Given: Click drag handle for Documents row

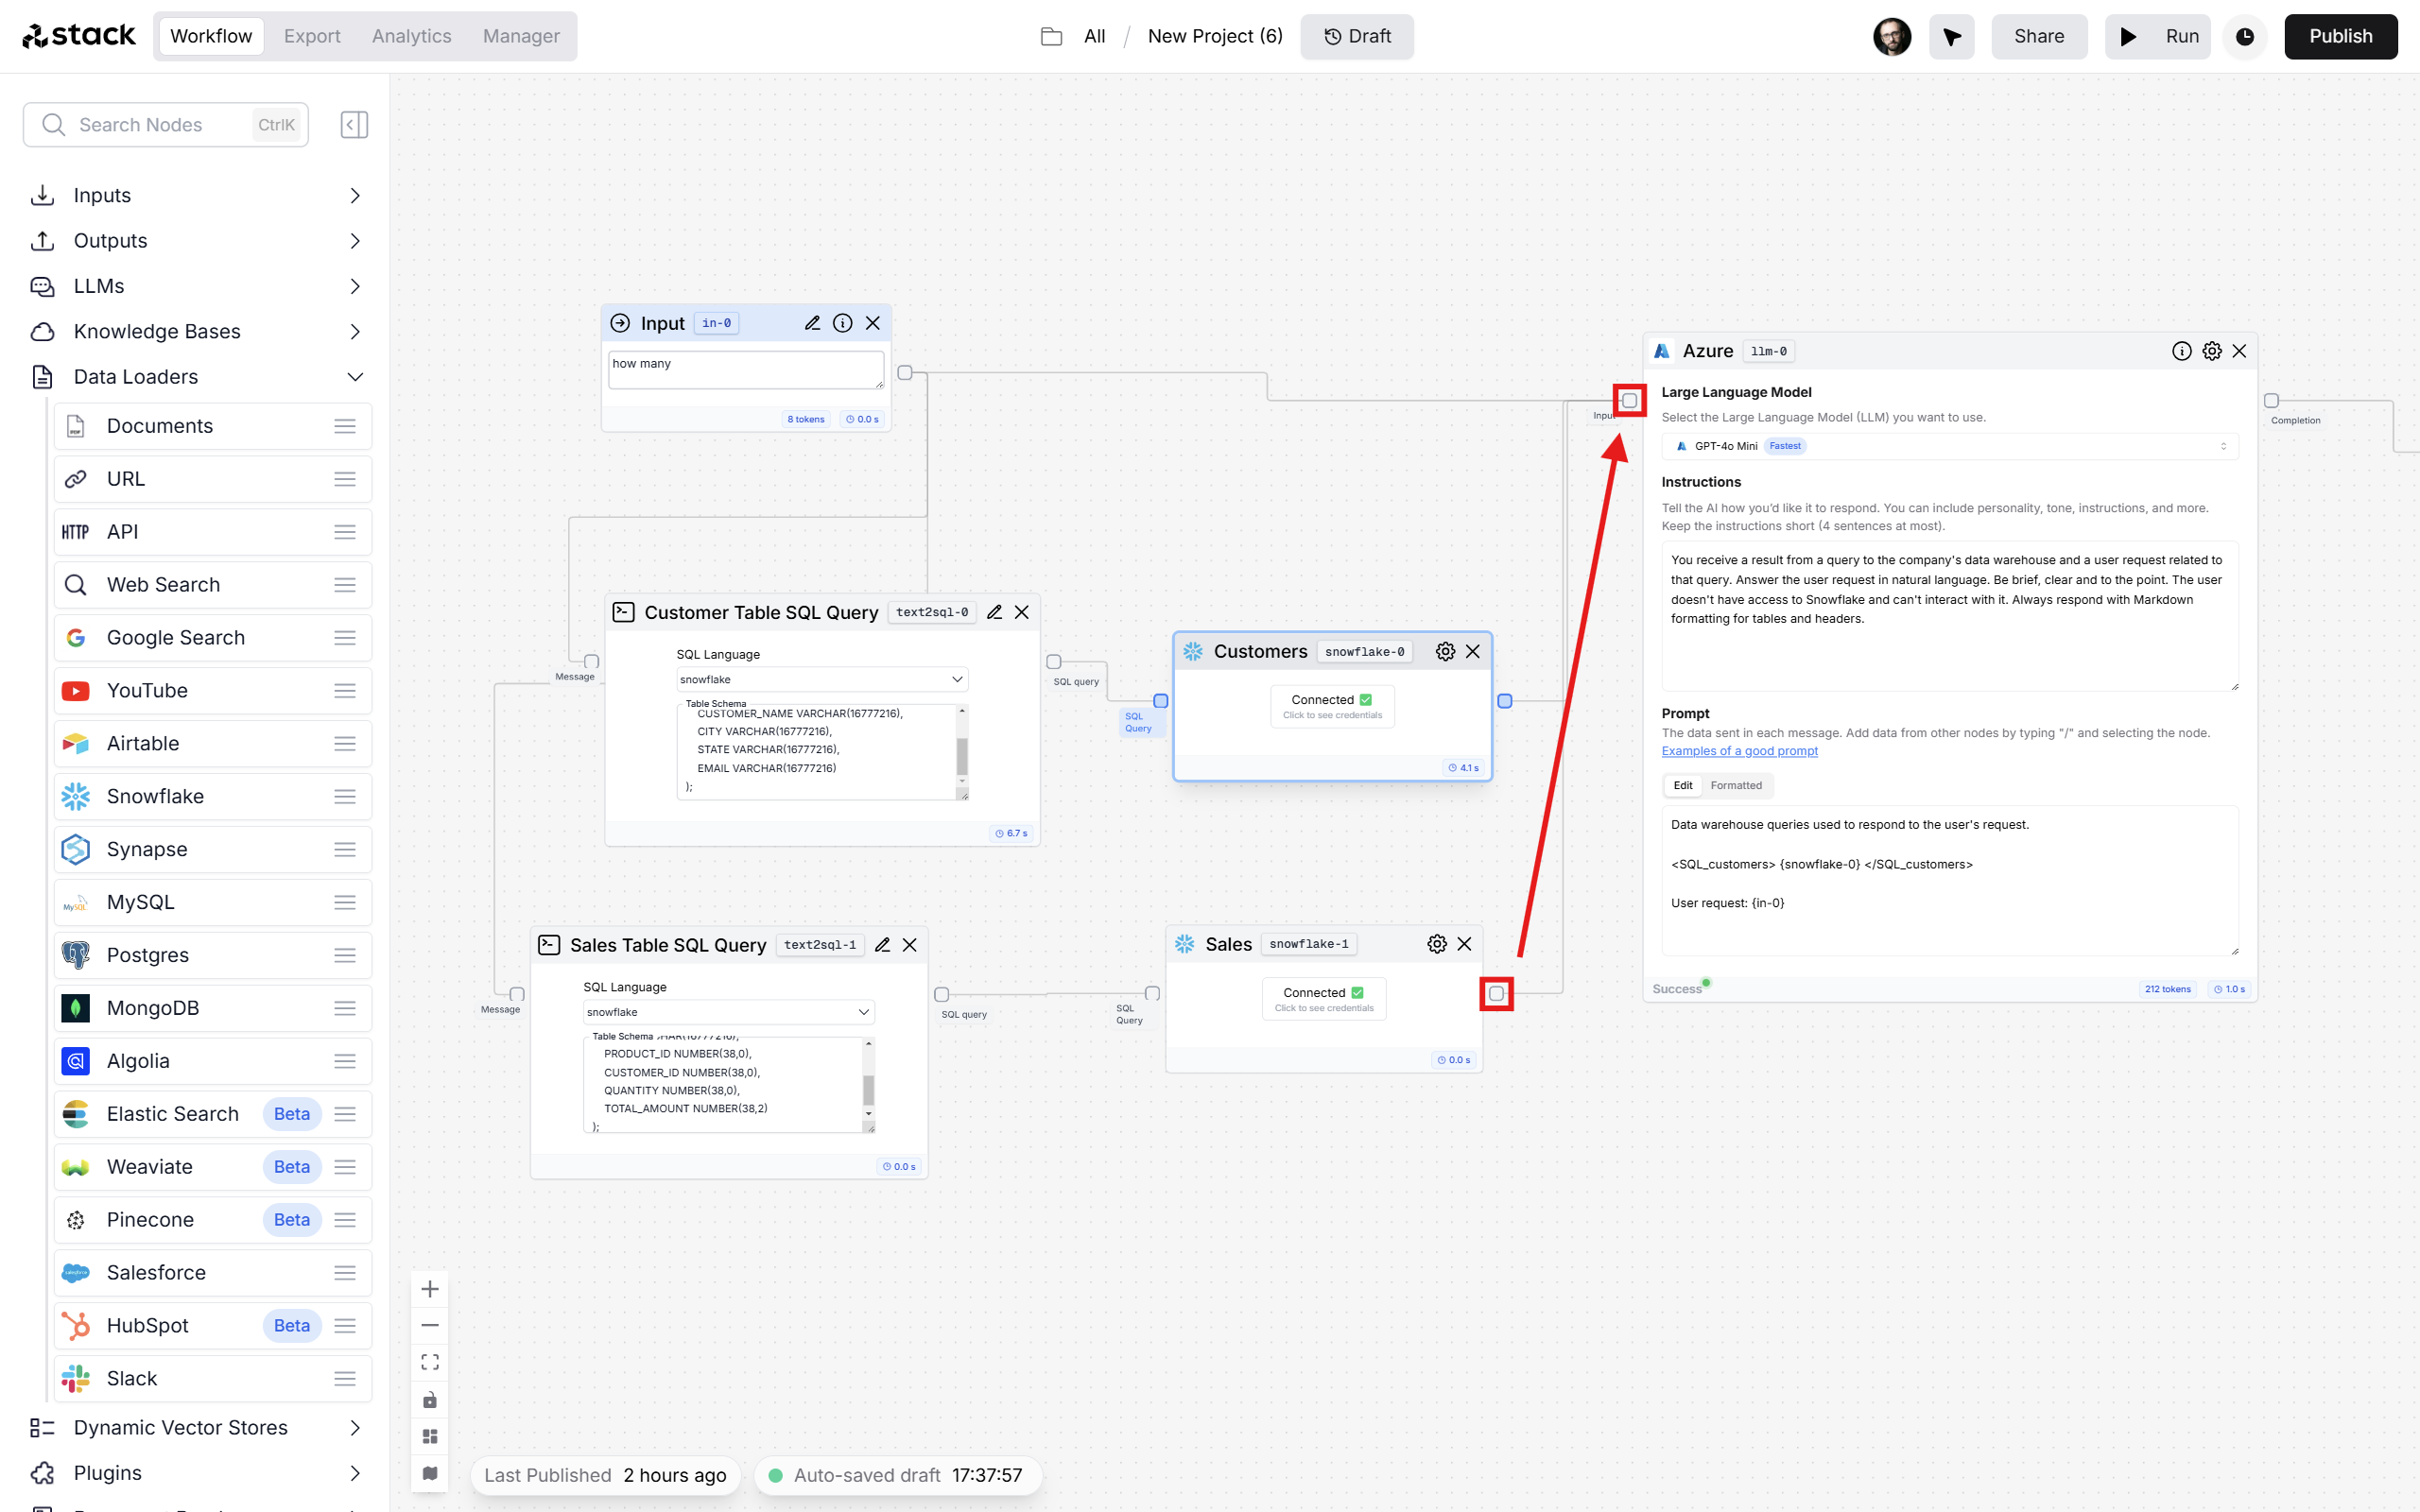Looking at the screenshot, I should coord(345,426).
